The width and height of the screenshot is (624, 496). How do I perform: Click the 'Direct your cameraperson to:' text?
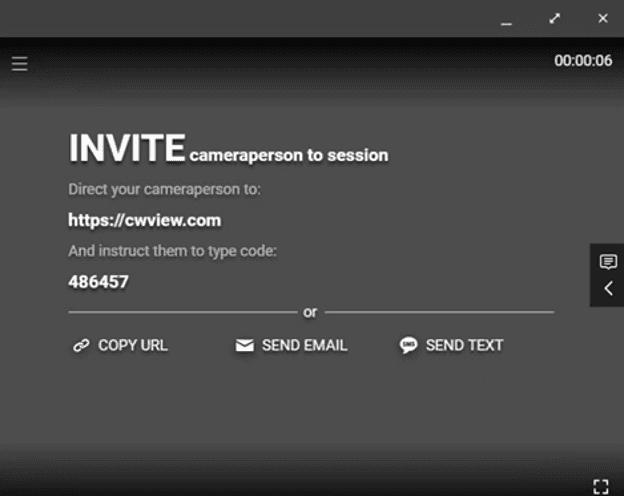point(164,189)
